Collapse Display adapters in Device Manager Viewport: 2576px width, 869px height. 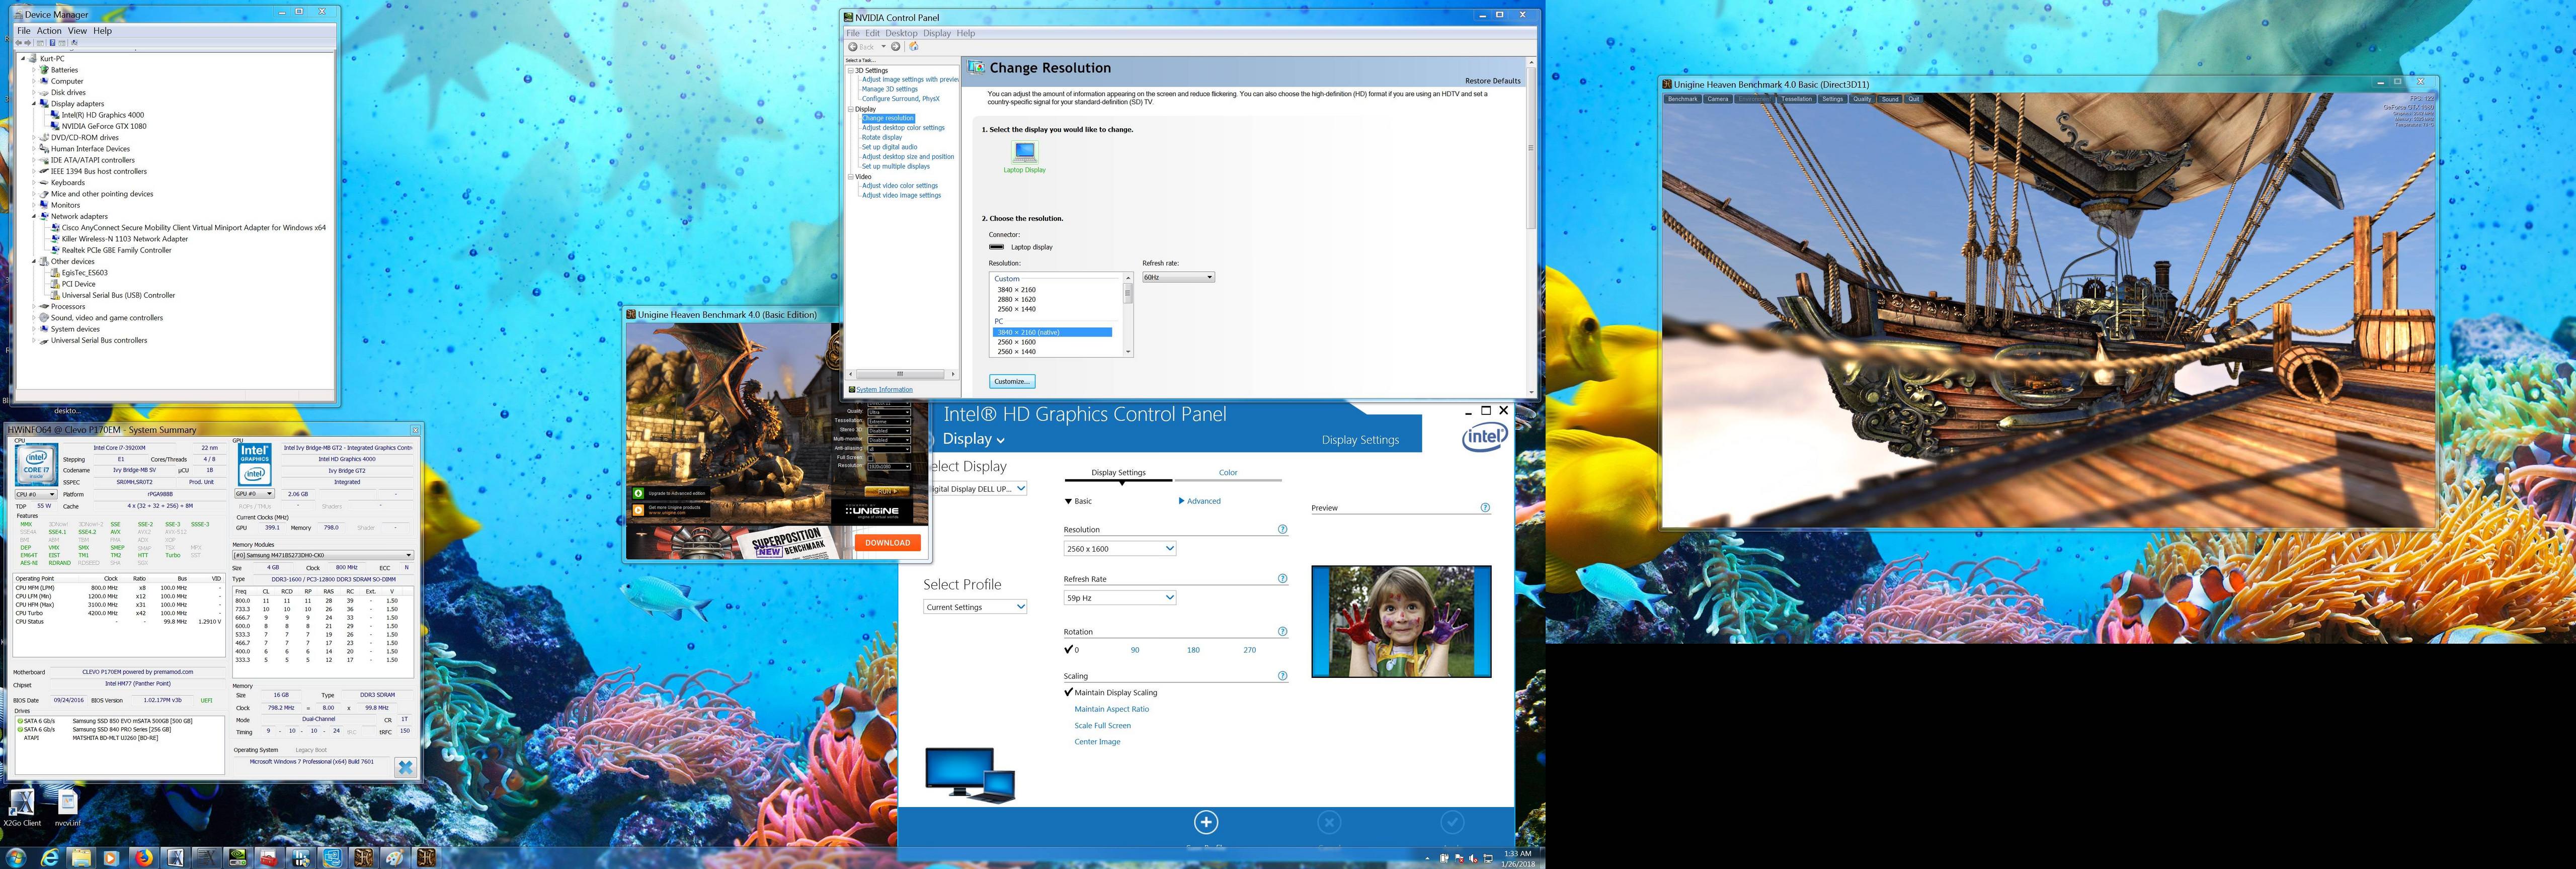pos(34,104)
